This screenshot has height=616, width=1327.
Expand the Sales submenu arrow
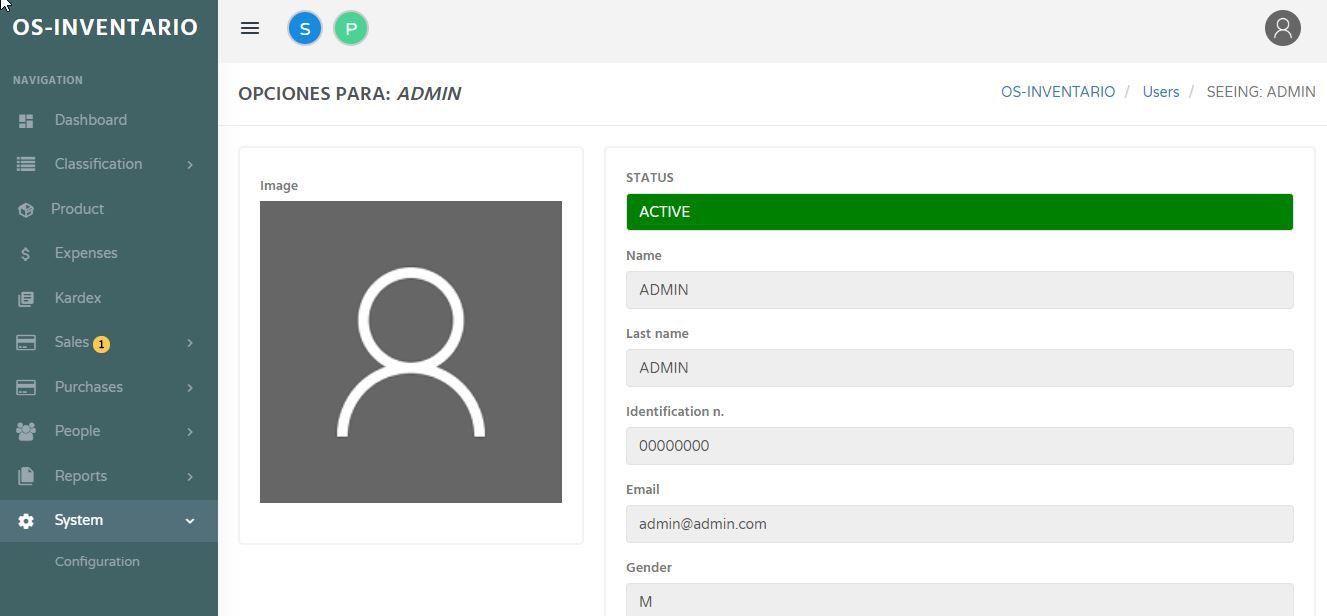click(190, 343)
